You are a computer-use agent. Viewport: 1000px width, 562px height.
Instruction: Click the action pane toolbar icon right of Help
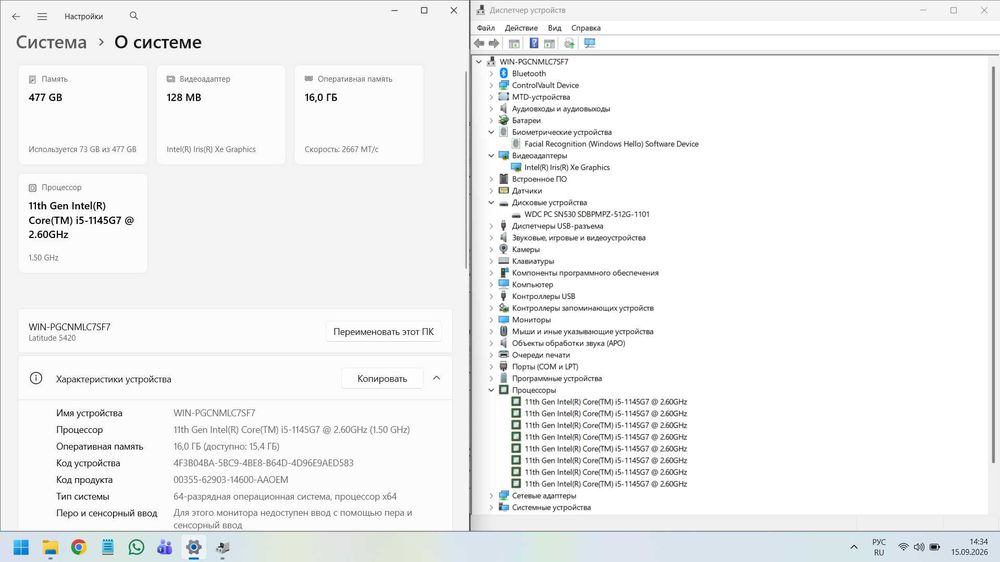[549, 43]
